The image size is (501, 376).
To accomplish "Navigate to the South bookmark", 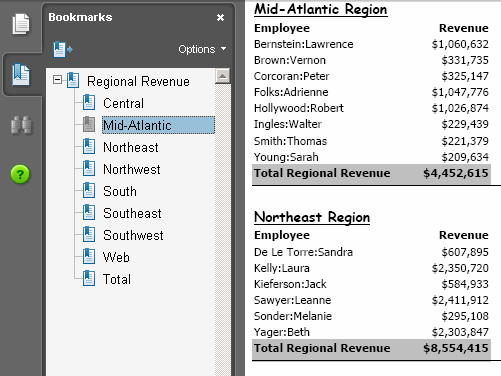I will point(120,191).
